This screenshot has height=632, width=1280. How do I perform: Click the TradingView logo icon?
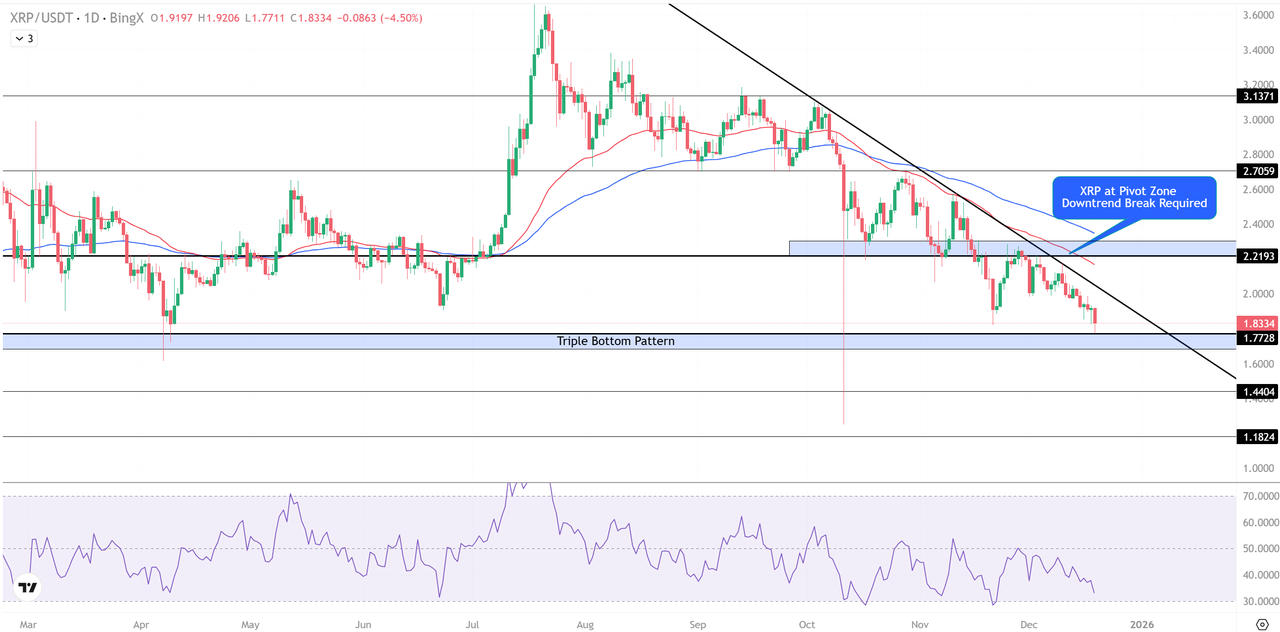click(28, 588)
